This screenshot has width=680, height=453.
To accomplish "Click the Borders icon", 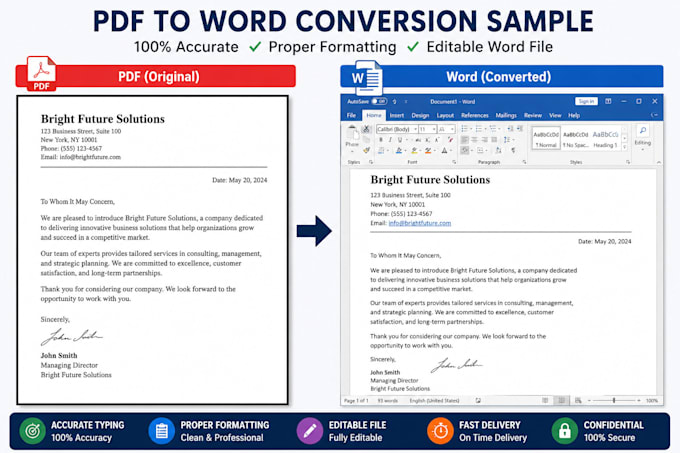I will (480, 150).
